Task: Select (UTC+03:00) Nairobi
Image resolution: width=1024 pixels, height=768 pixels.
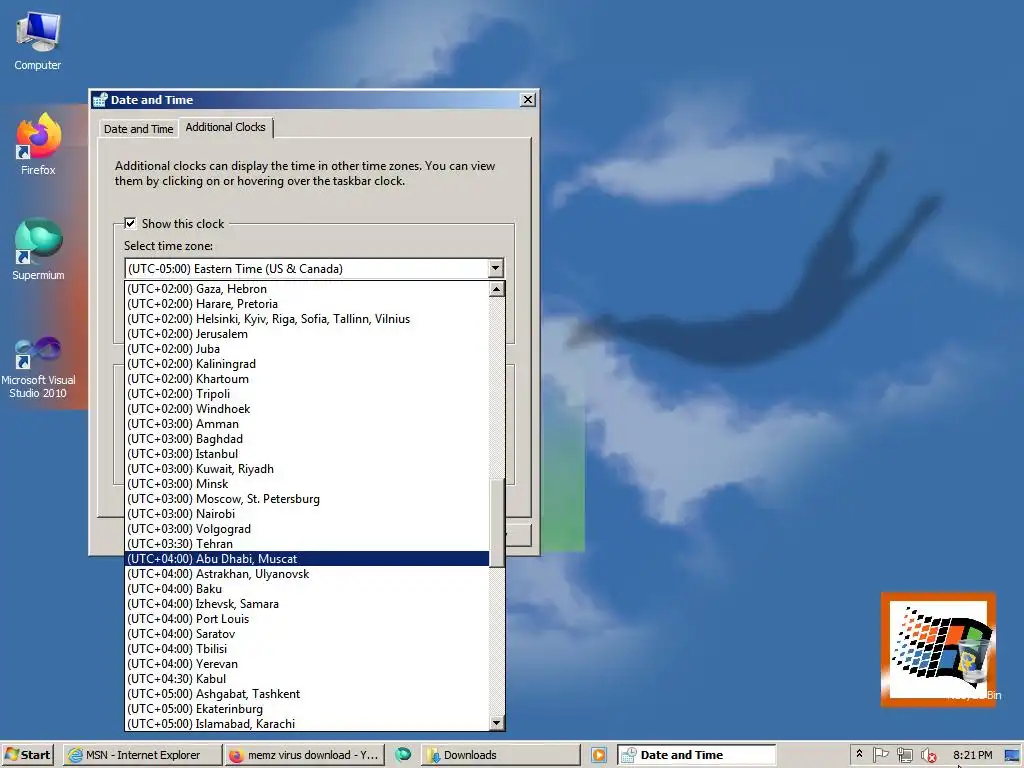Action: click(x=306, y=514)
